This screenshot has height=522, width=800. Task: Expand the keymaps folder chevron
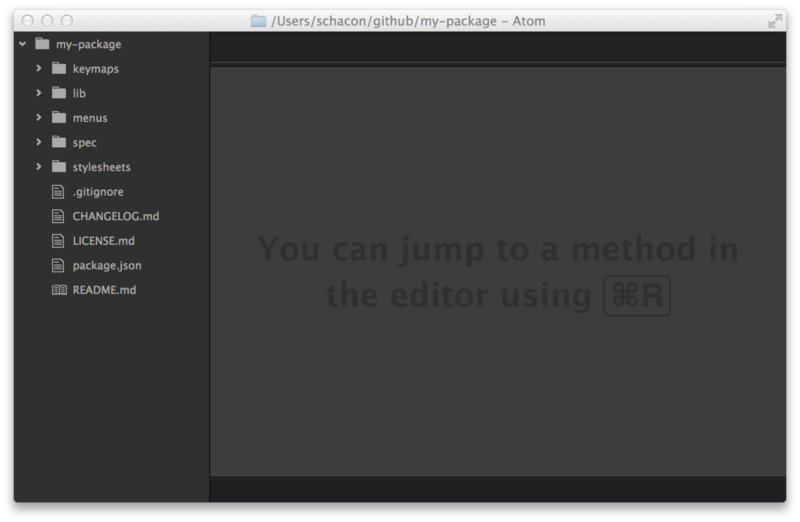pyautogui.click(x=38, y=69)
